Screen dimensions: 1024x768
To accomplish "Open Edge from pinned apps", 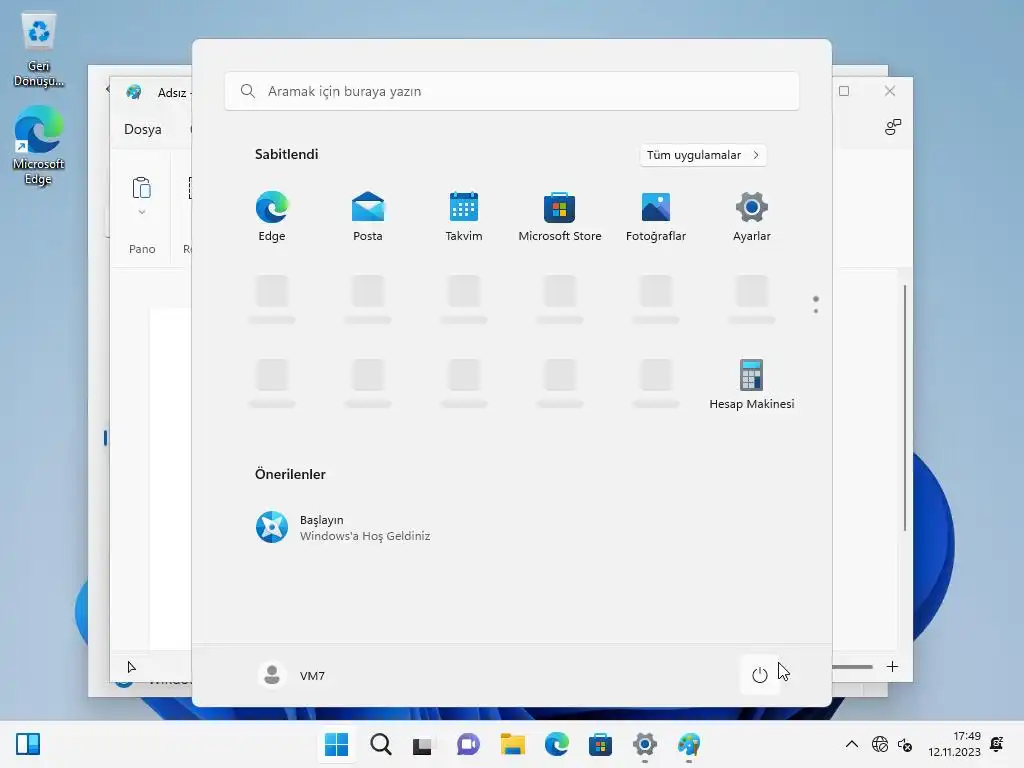I will [x=272, y=216].
